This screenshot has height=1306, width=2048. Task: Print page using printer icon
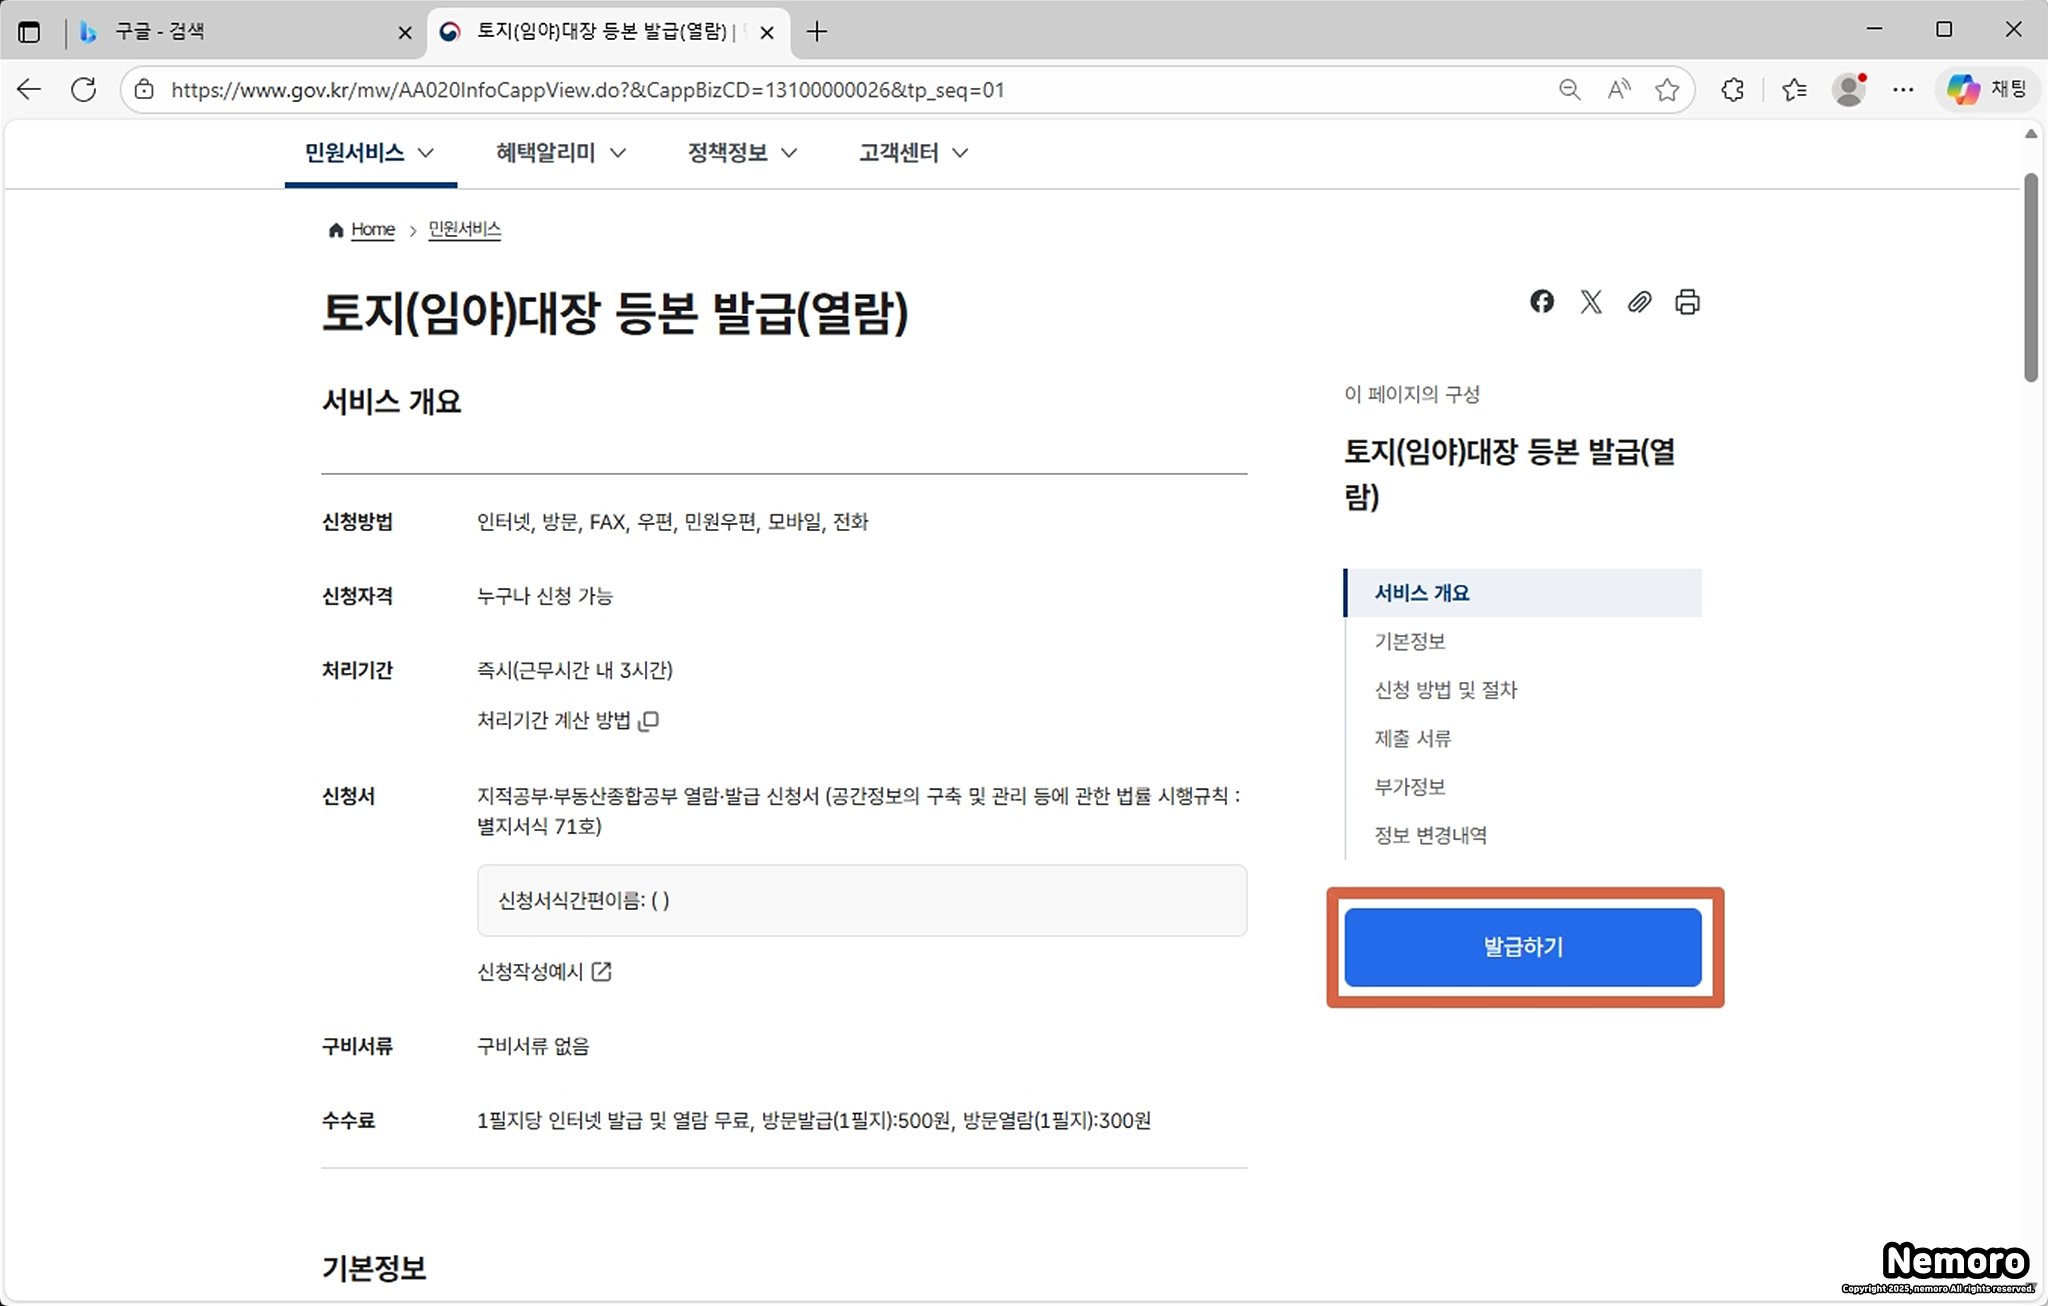pos(1687,301)
